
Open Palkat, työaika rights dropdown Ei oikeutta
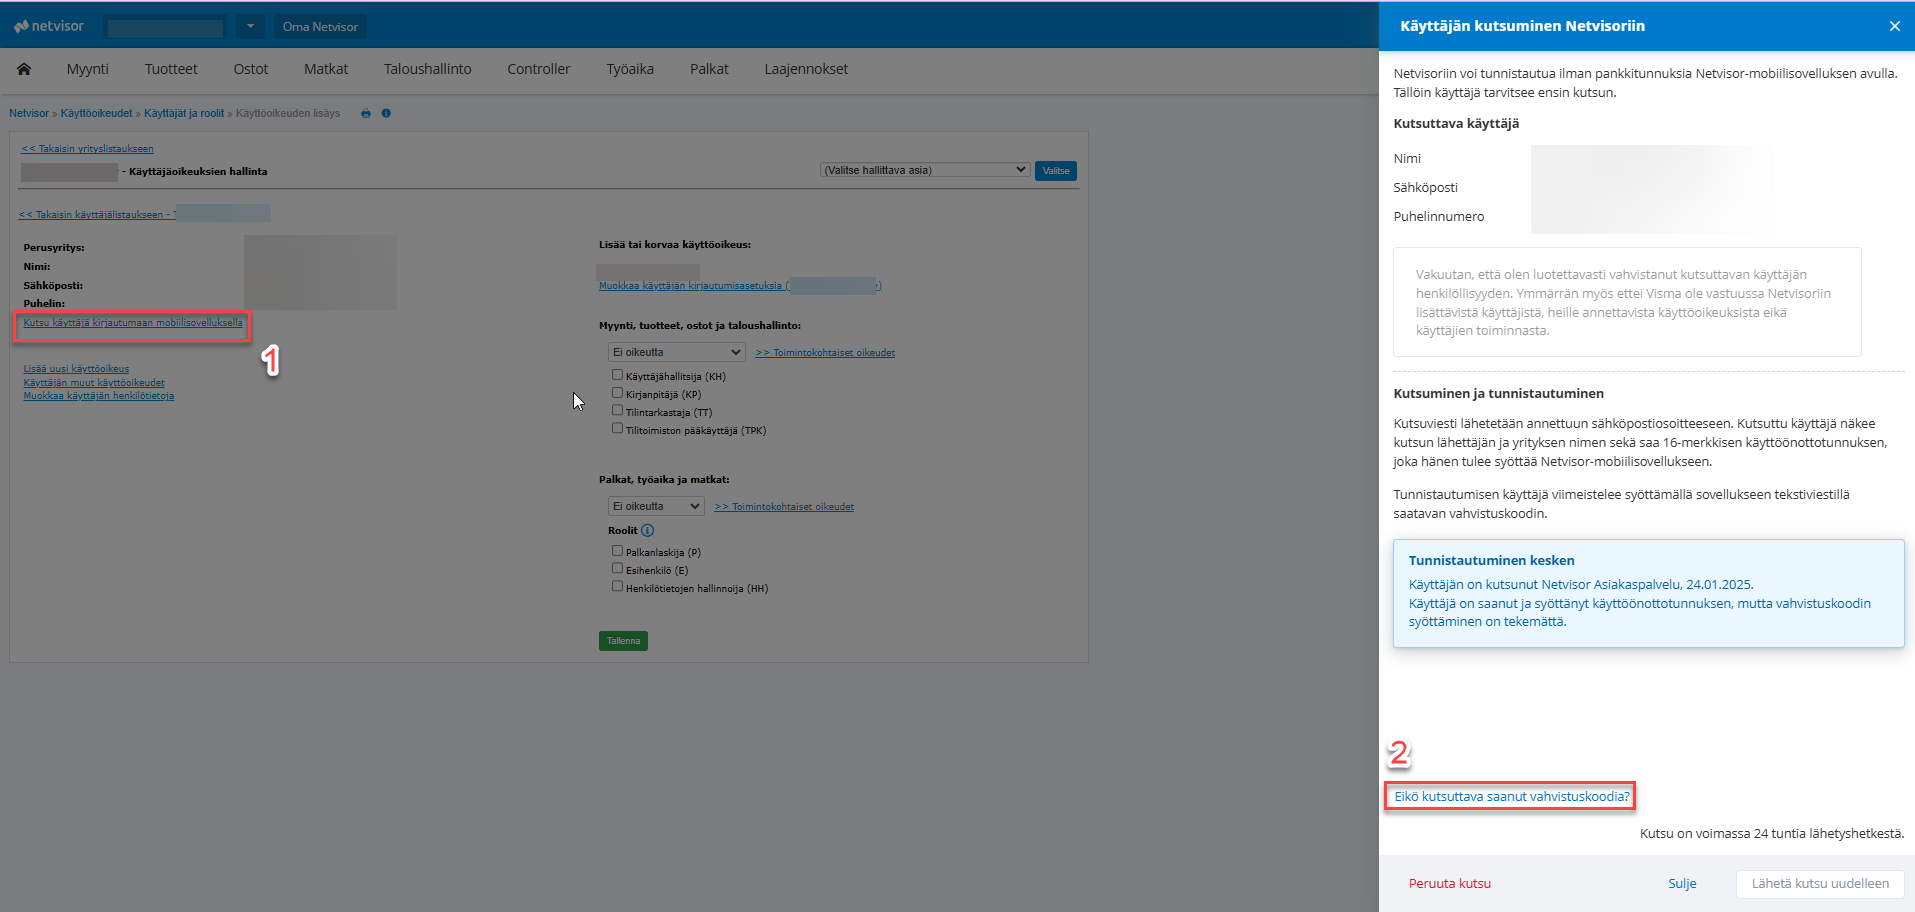(656, 506)
